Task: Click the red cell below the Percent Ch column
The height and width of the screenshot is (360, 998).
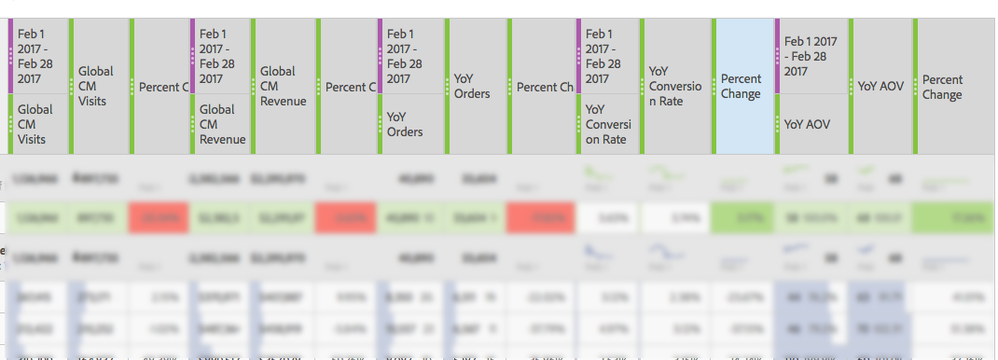Action: click(x=541, y=218)
